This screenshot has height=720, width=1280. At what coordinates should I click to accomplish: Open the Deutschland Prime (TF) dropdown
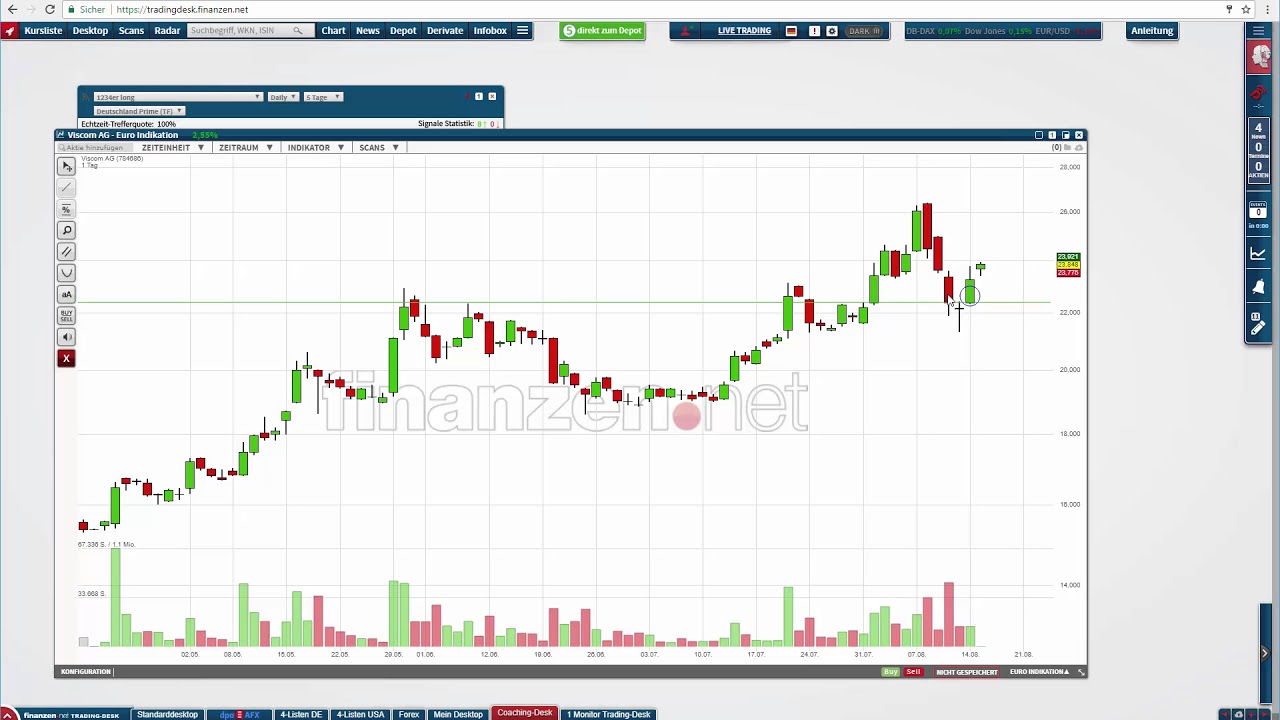pyautogui.click(x=138, y=111)
